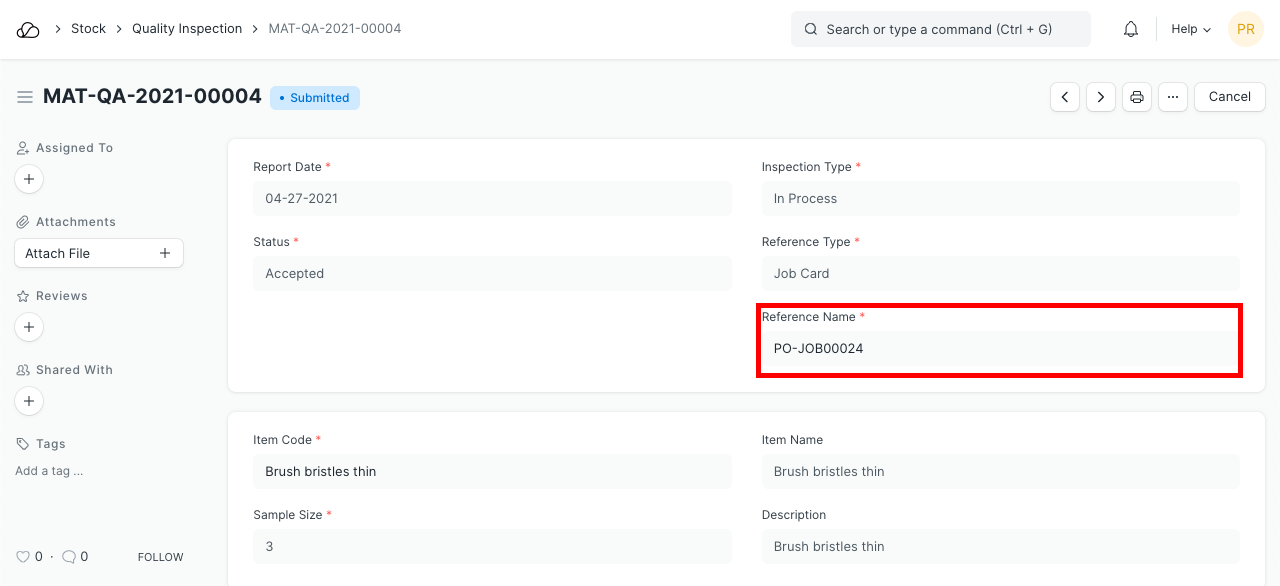
Task: Go to previous document arrow
Action: click(1065, 97)
